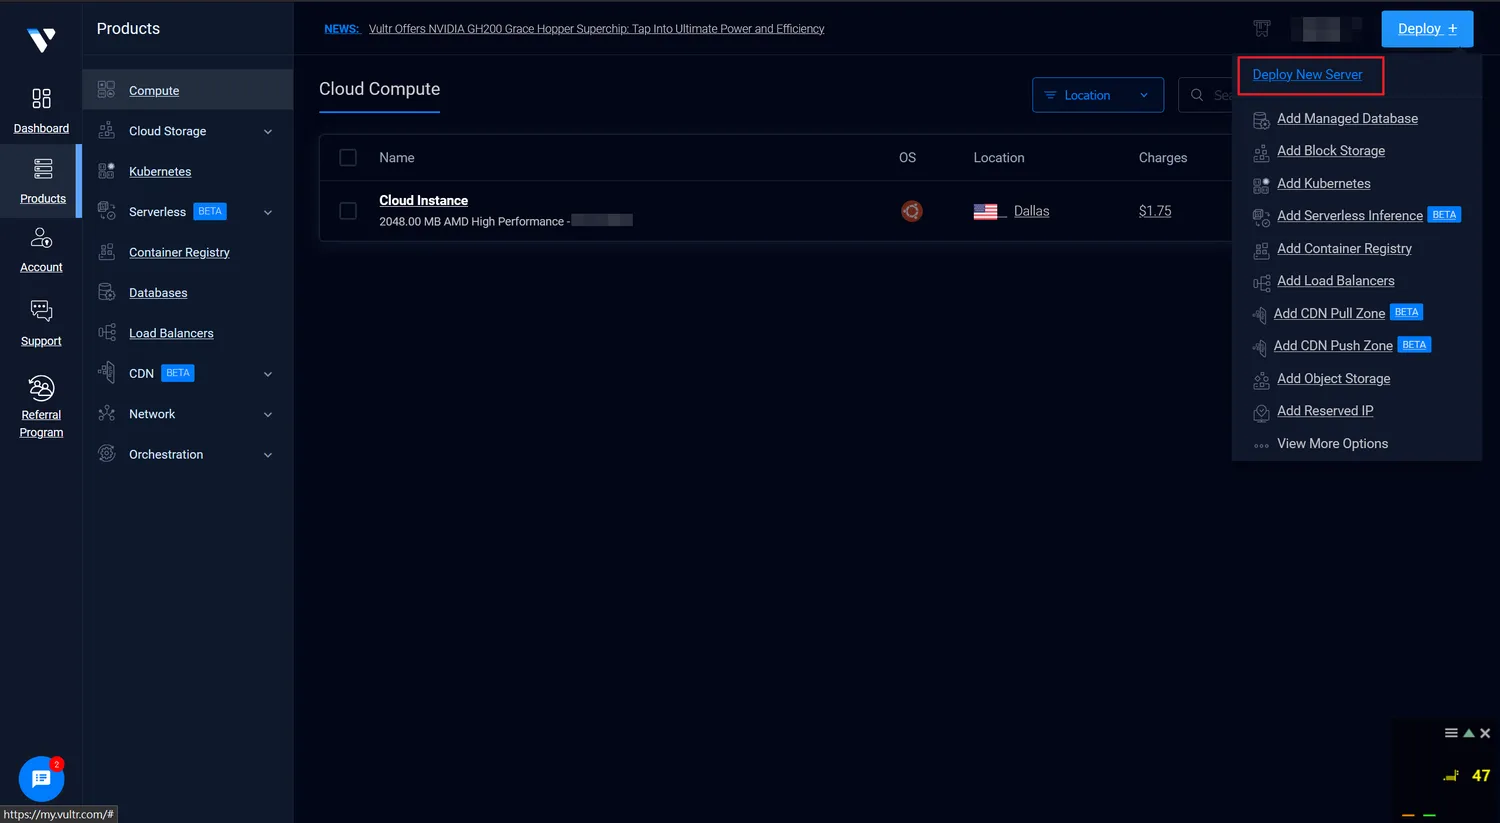
Task: Click the notifications icon in top bar
Action: pyautogui.click(x=1262, y=29)
